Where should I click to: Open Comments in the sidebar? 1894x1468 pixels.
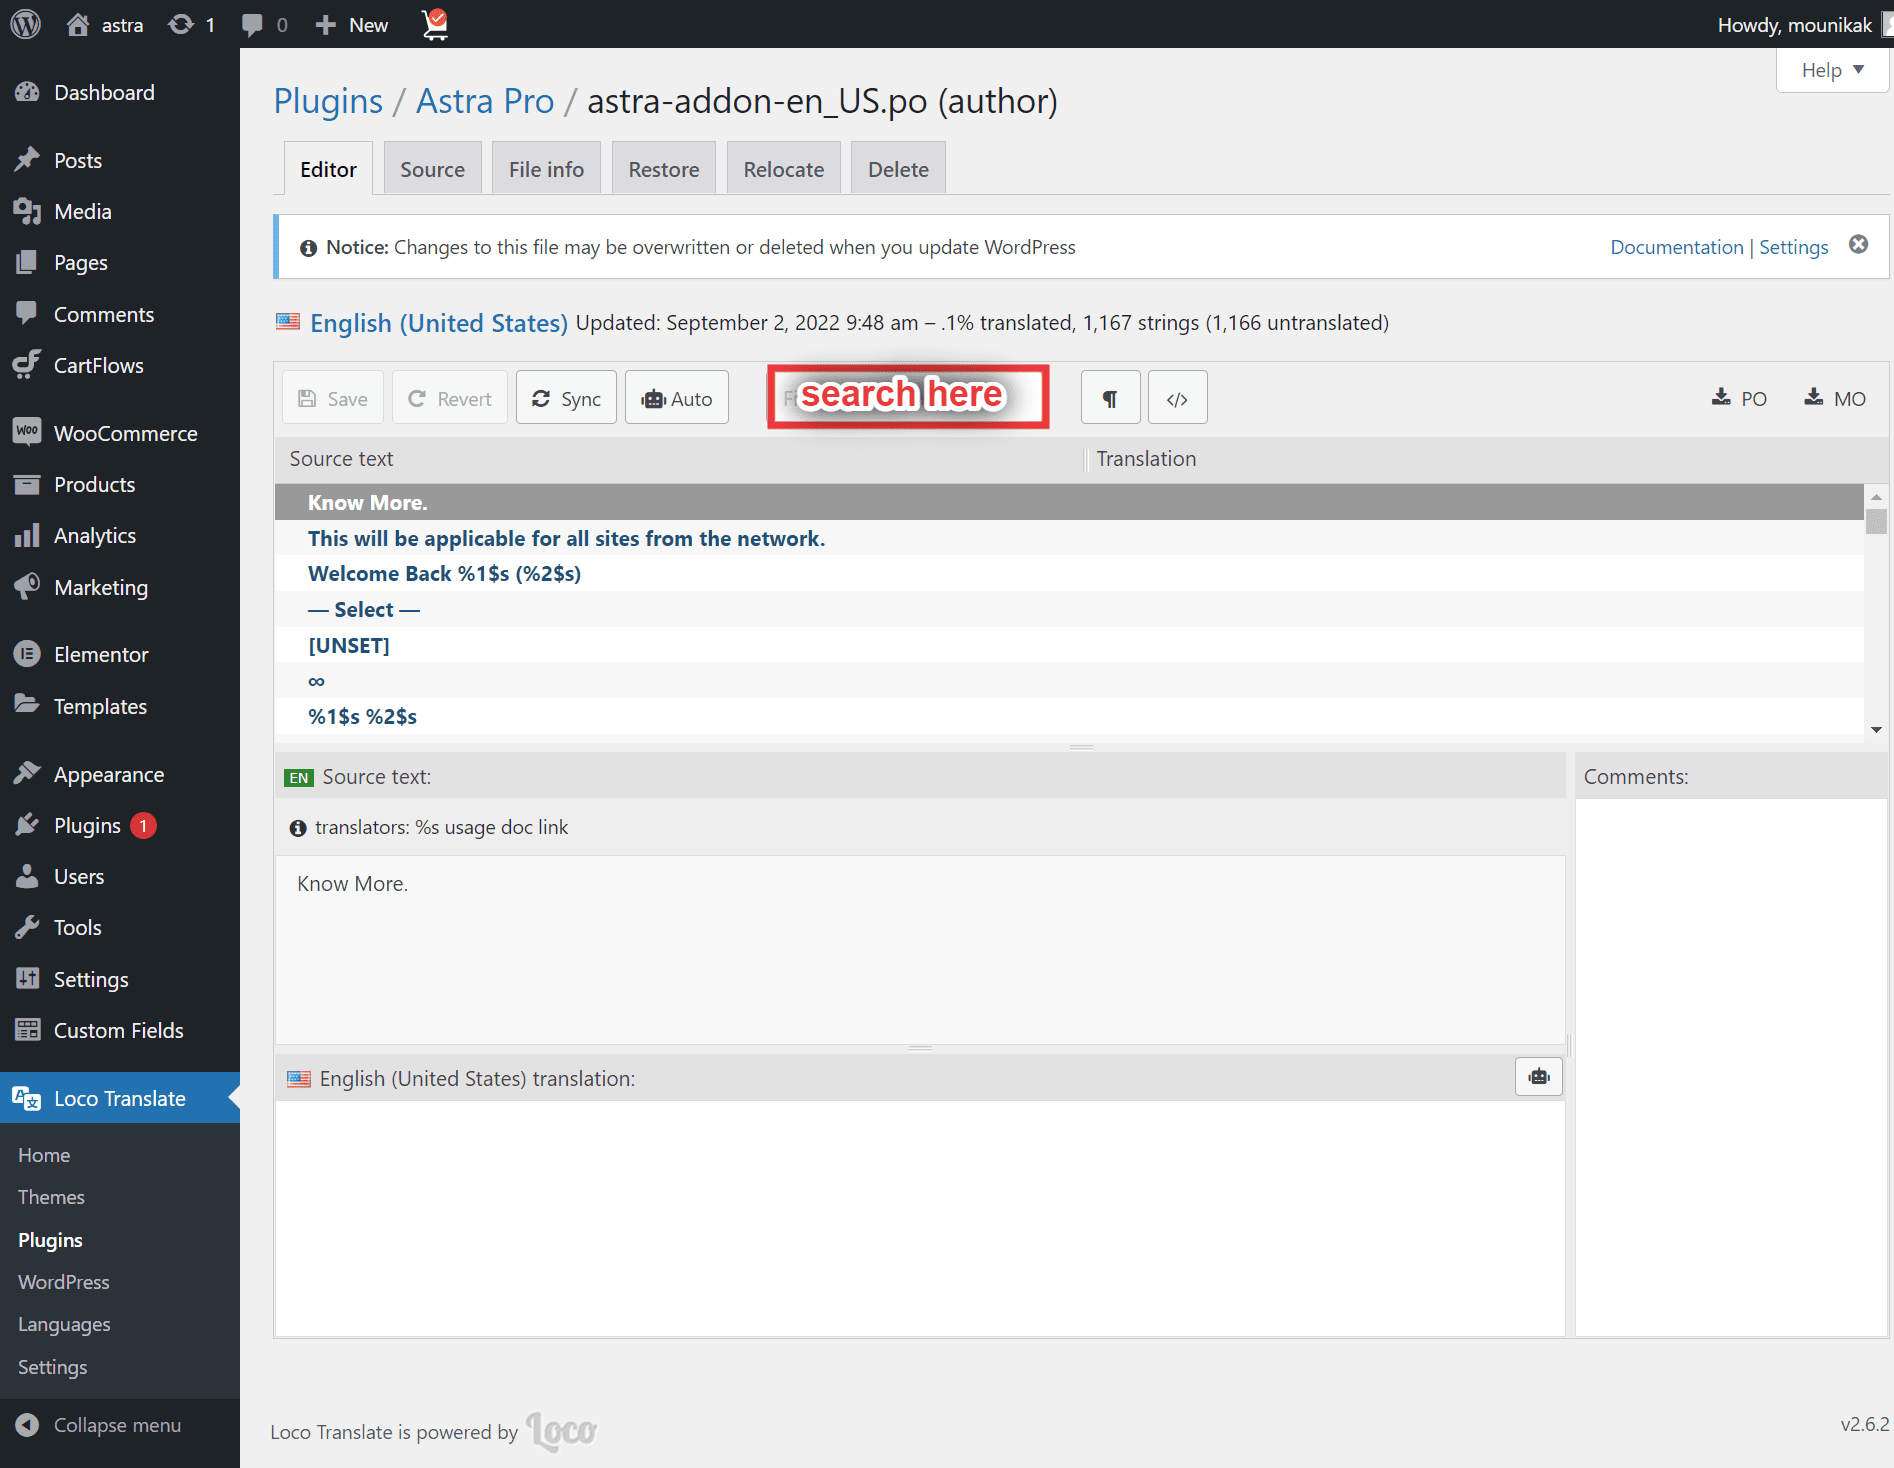(120, 314)
